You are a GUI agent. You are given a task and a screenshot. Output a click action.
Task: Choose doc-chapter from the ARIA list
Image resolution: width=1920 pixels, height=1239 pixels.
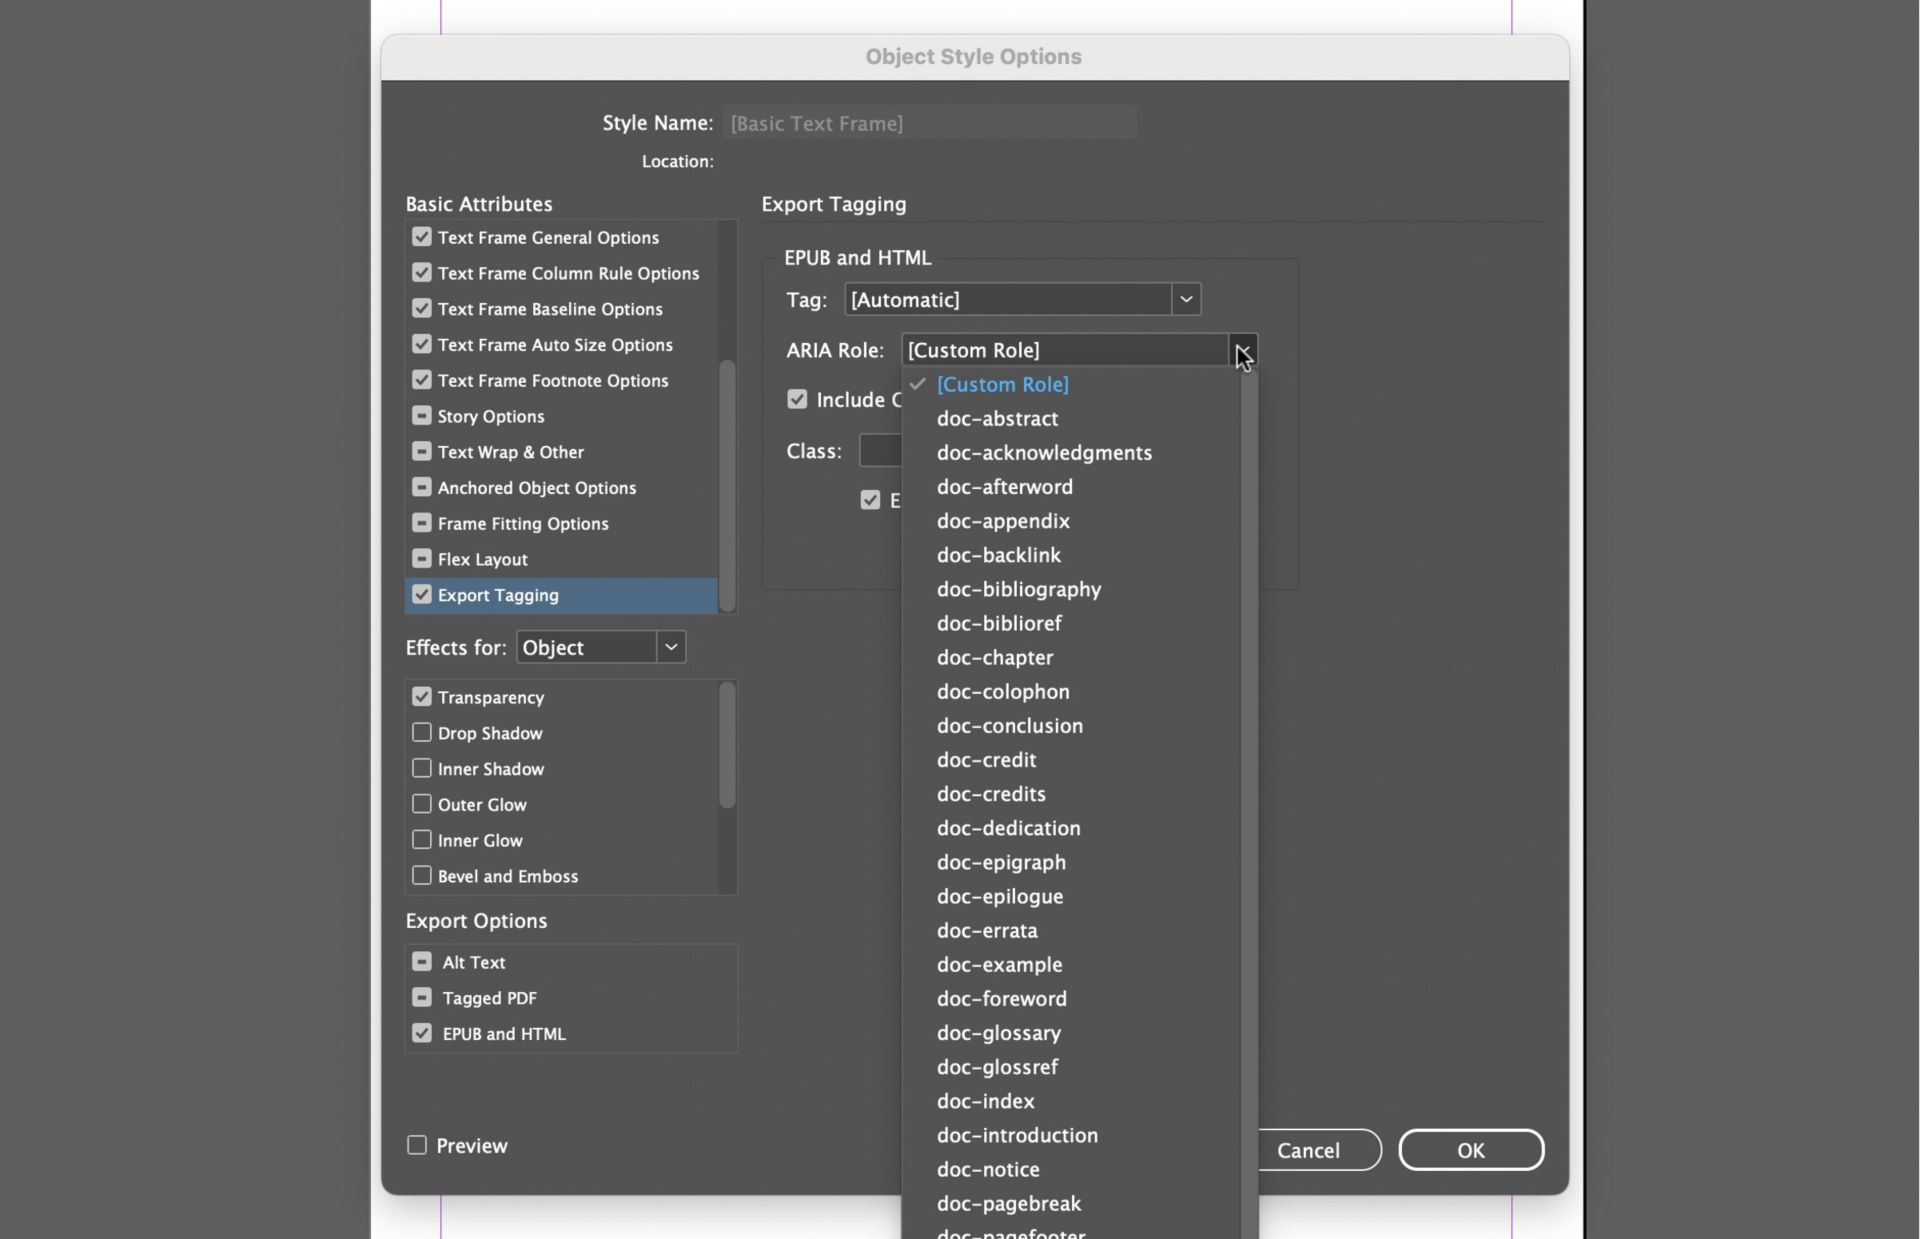994,657
